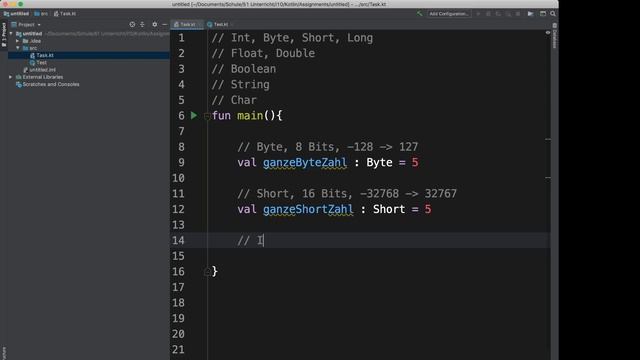The height and width of the screenshot is (360, 640).
Task: Click the fold end marker on line 16
Action: click(x=207, y=271)
